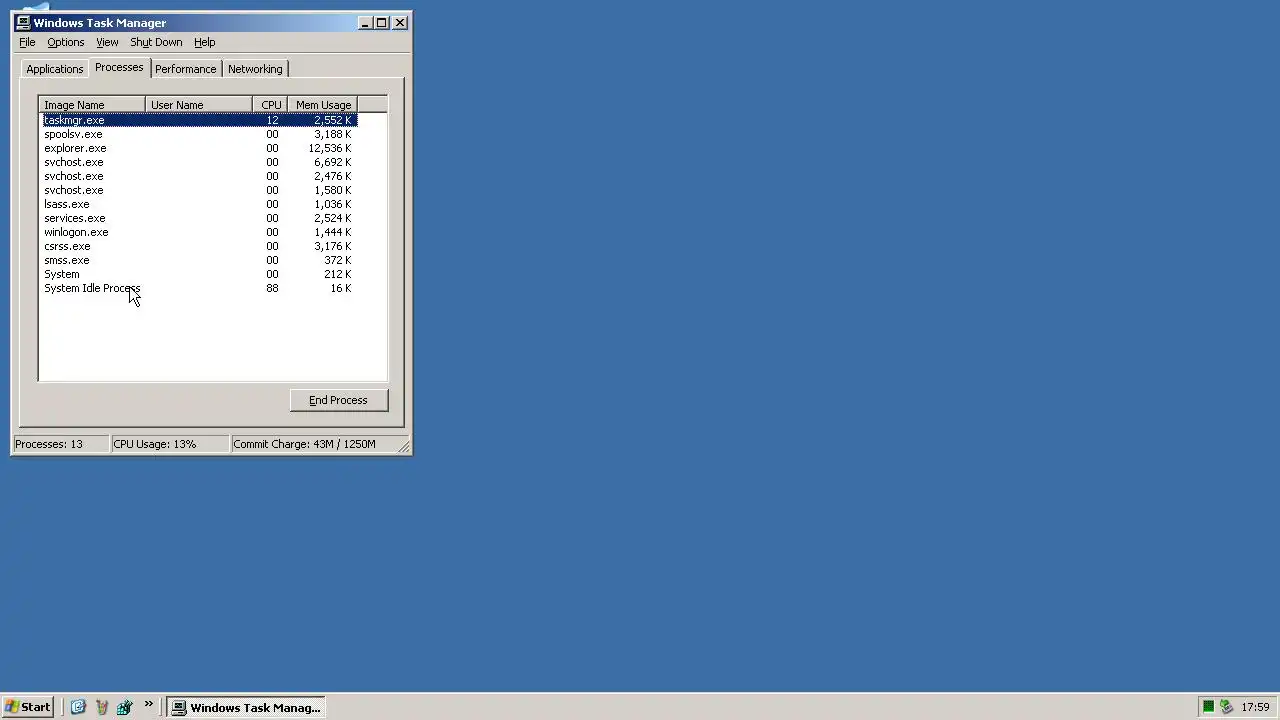Click the pencil-cup Quick Launch icon

click(101, 707)
